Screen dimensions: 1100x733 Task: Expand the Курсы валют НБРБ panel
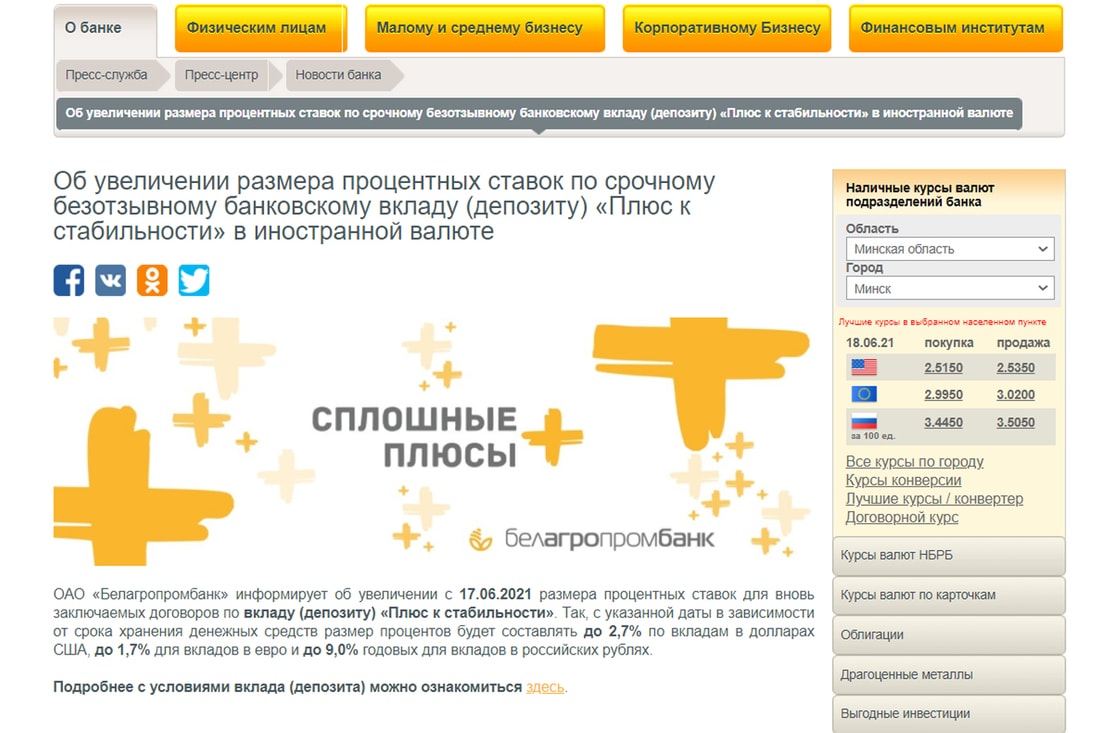pos(948,556)
